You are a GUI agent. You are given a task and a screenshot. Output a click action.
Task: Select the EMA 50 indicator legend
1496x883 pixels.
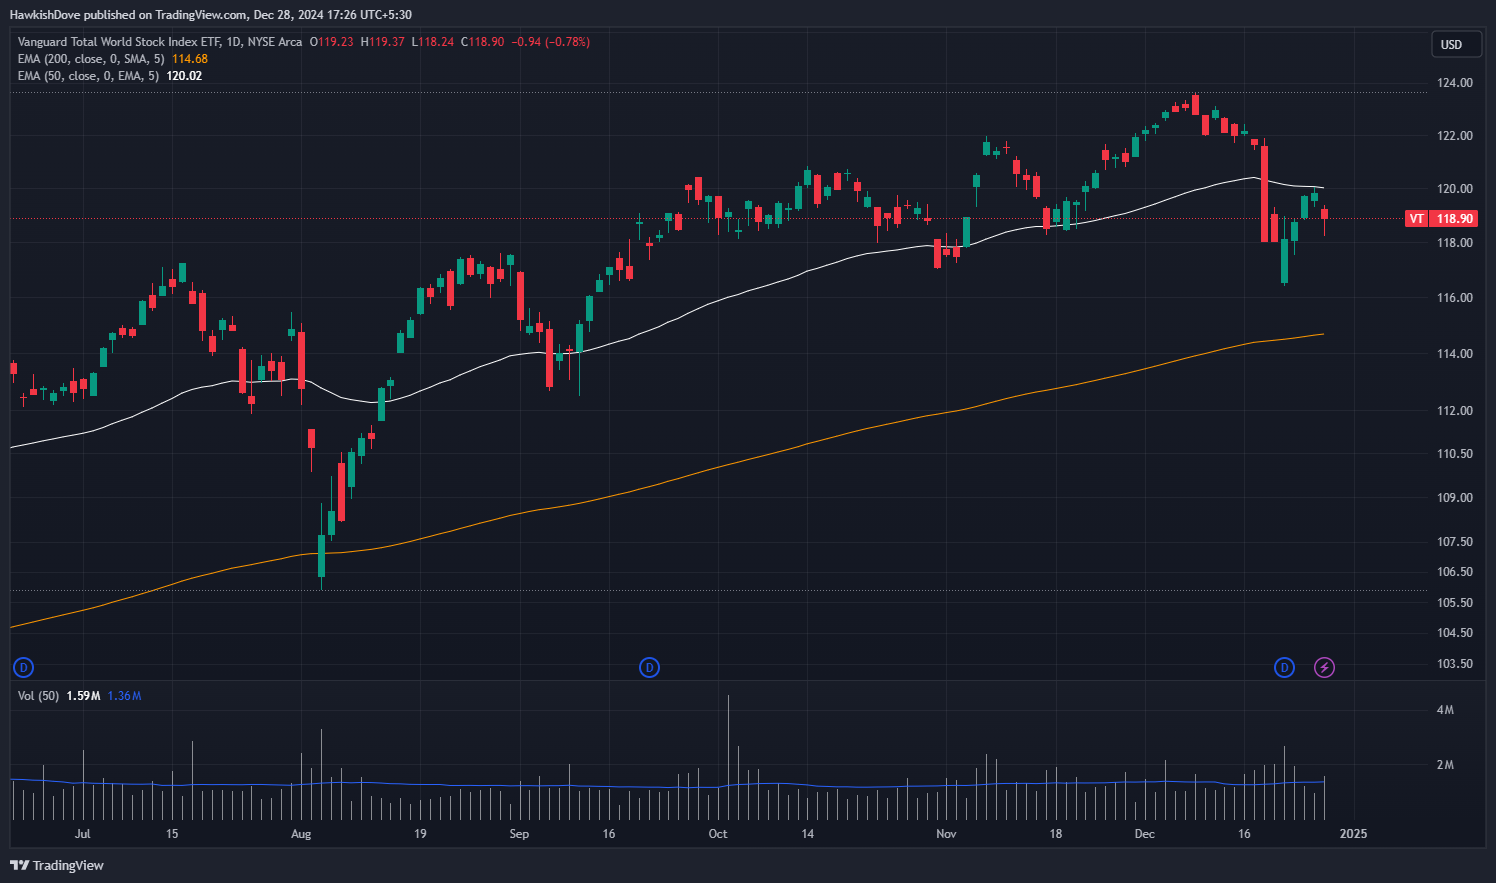(x=88, y=76)
